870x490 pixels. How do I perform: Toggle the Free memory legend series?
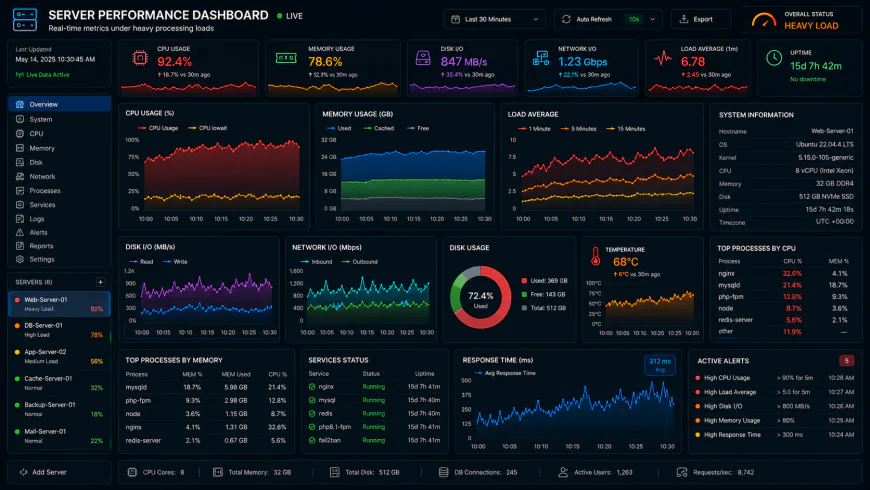coord(418,128)
